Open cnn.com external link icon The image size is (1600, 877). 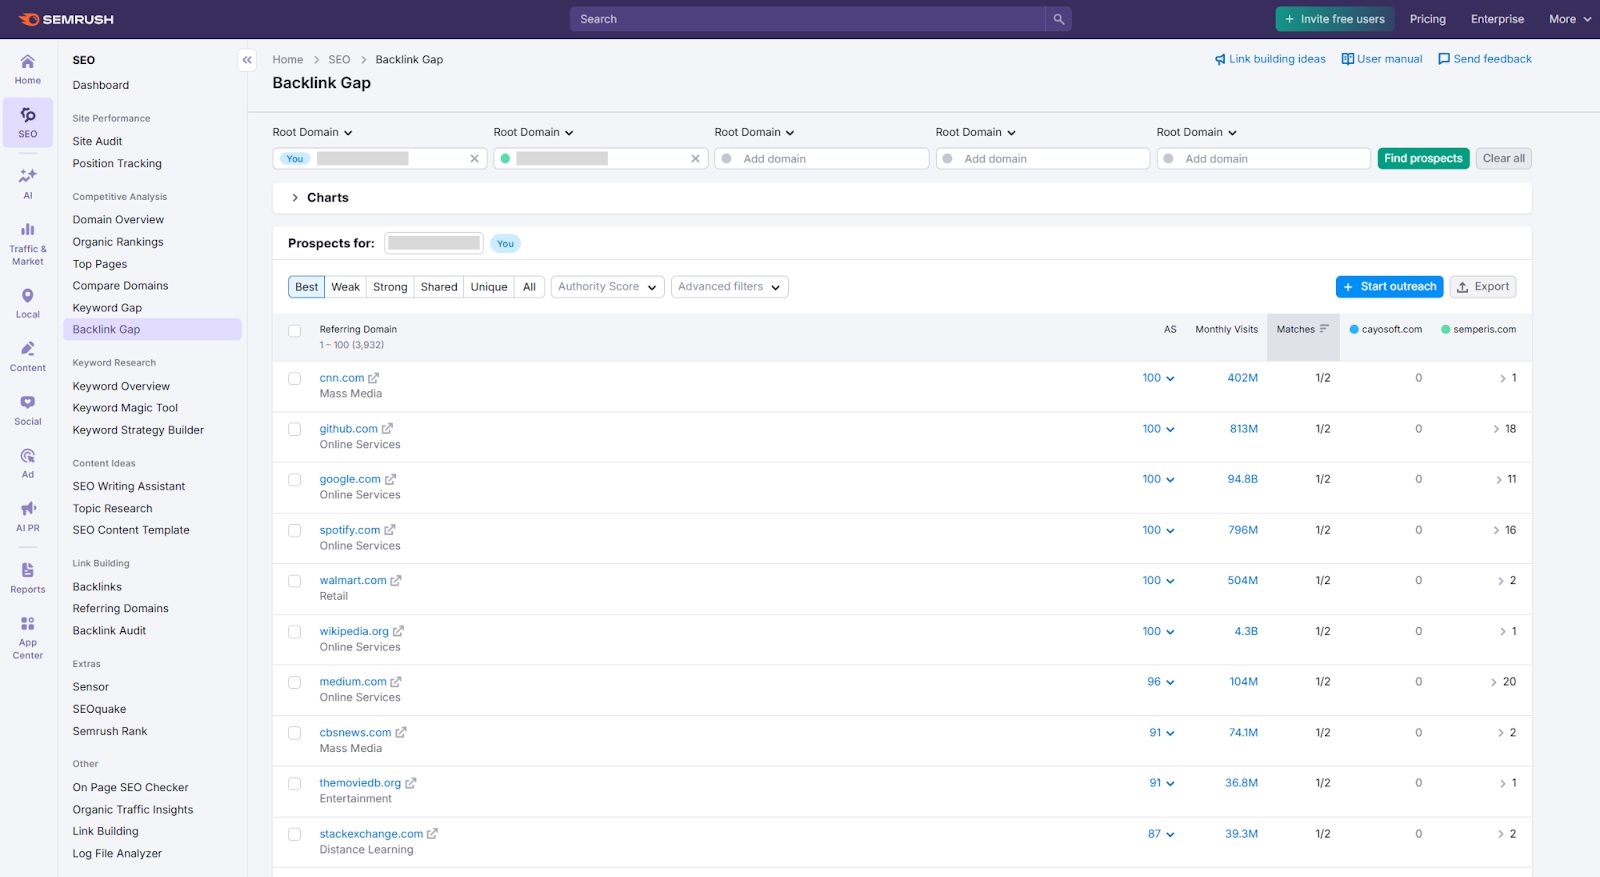[x=374, y=378]
